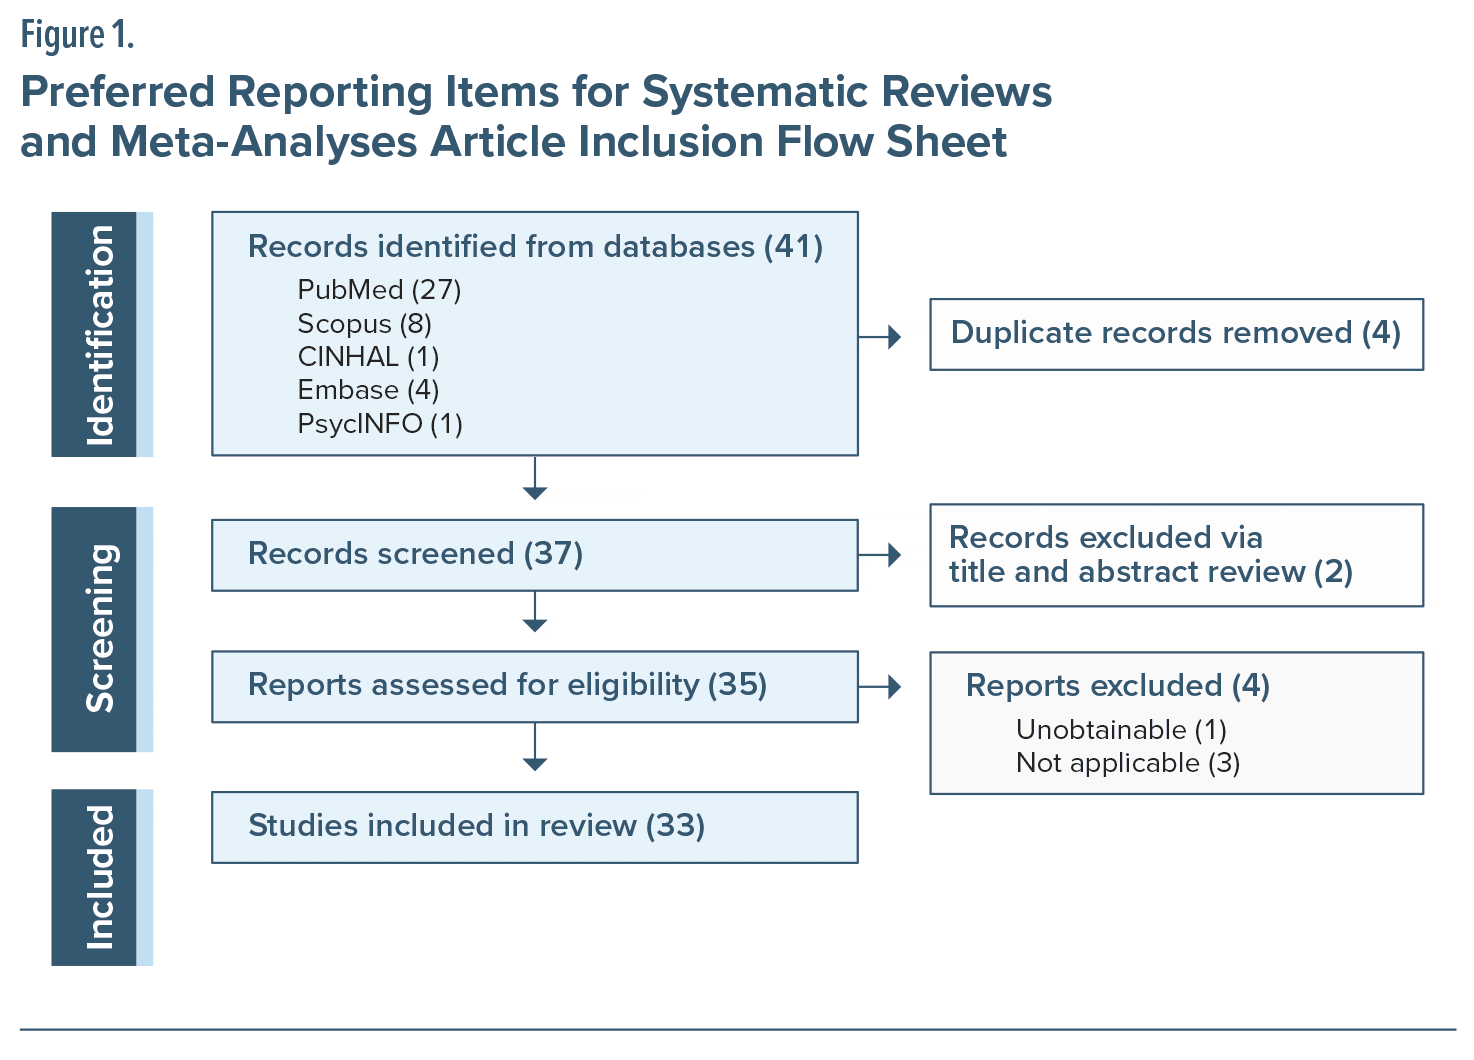Click the Records screened (37) box

pos(534,555)
